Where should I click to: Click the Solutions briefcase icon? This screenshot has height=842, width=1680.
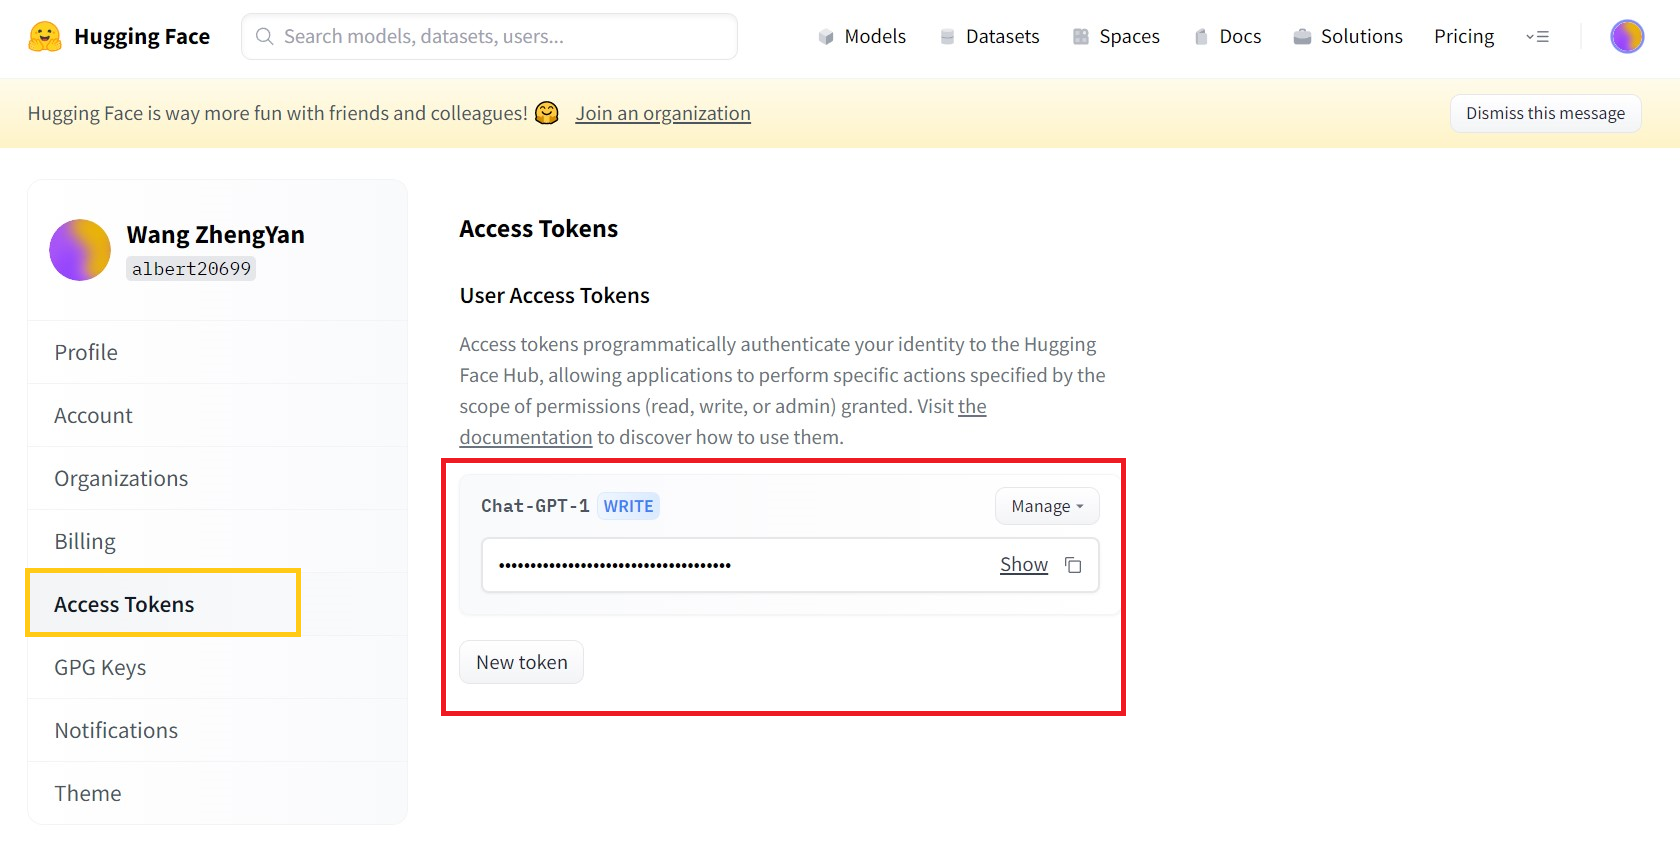click(1302, 37)
